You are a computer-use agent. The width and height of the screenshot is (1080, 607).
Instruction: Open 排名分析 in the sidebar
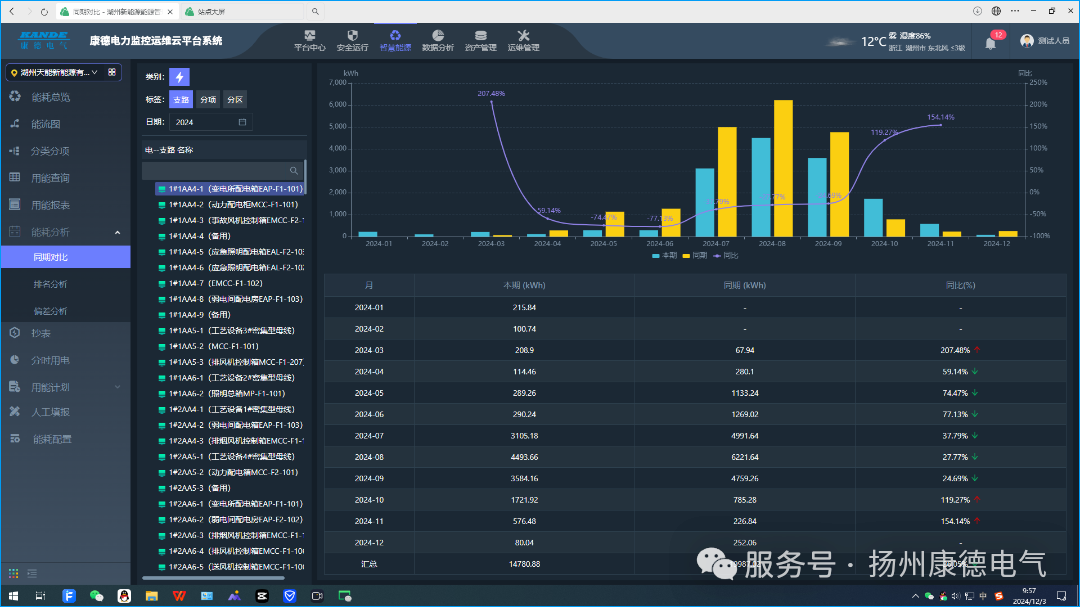click(x=50, y=284)
